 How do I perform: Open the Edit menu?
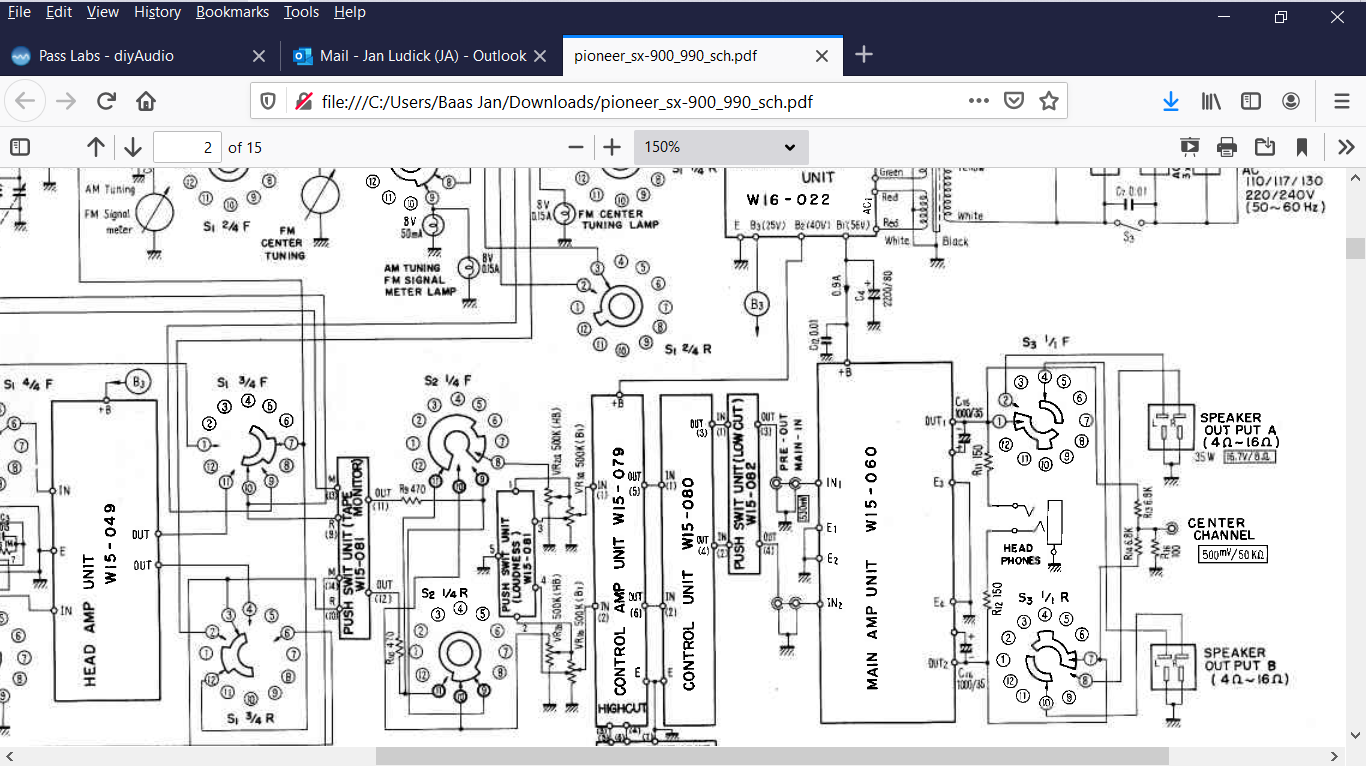click(x=59, y=12)
